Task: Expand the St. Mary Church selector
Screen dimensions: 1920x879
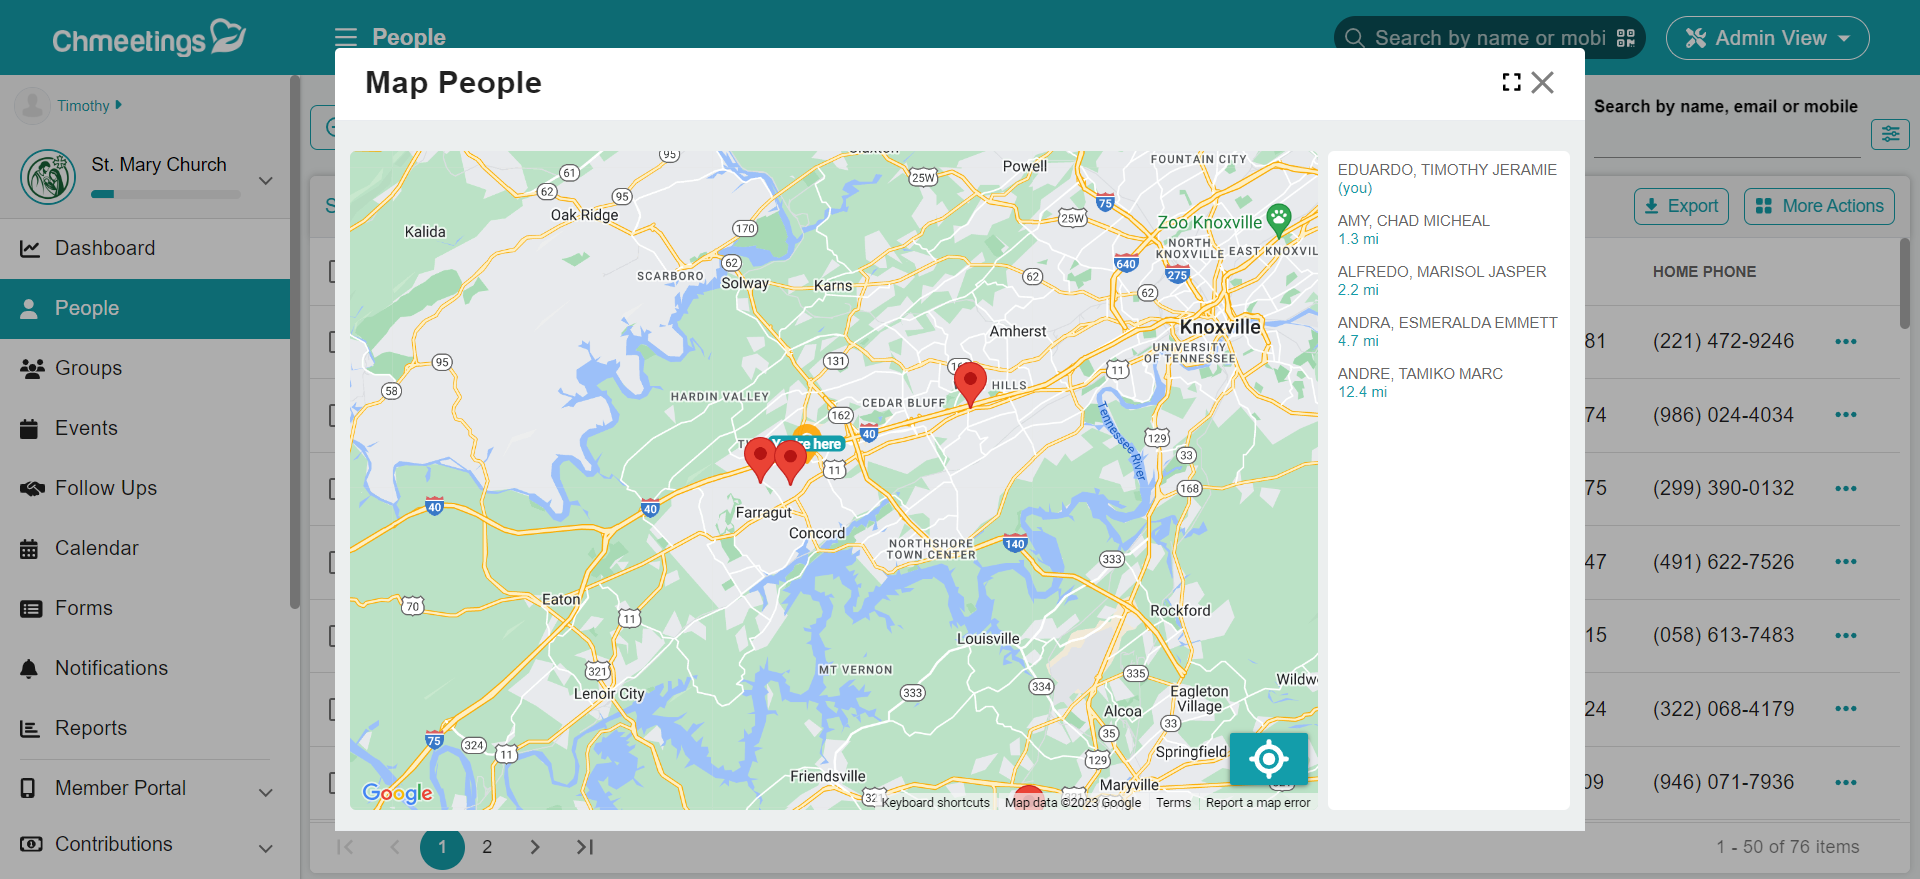Action: pyautogui.click(x=266, y=181)
